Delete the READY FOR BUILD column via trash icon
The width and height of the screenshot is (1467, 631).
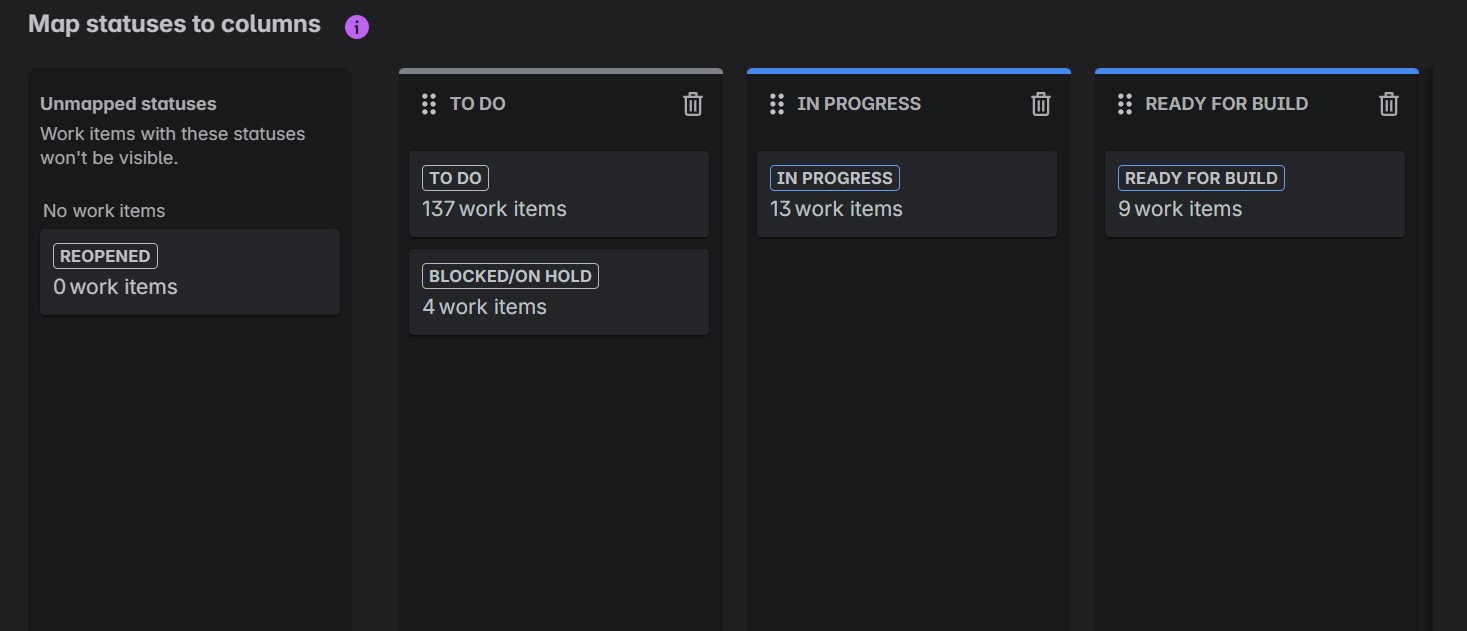point(1388,103)
